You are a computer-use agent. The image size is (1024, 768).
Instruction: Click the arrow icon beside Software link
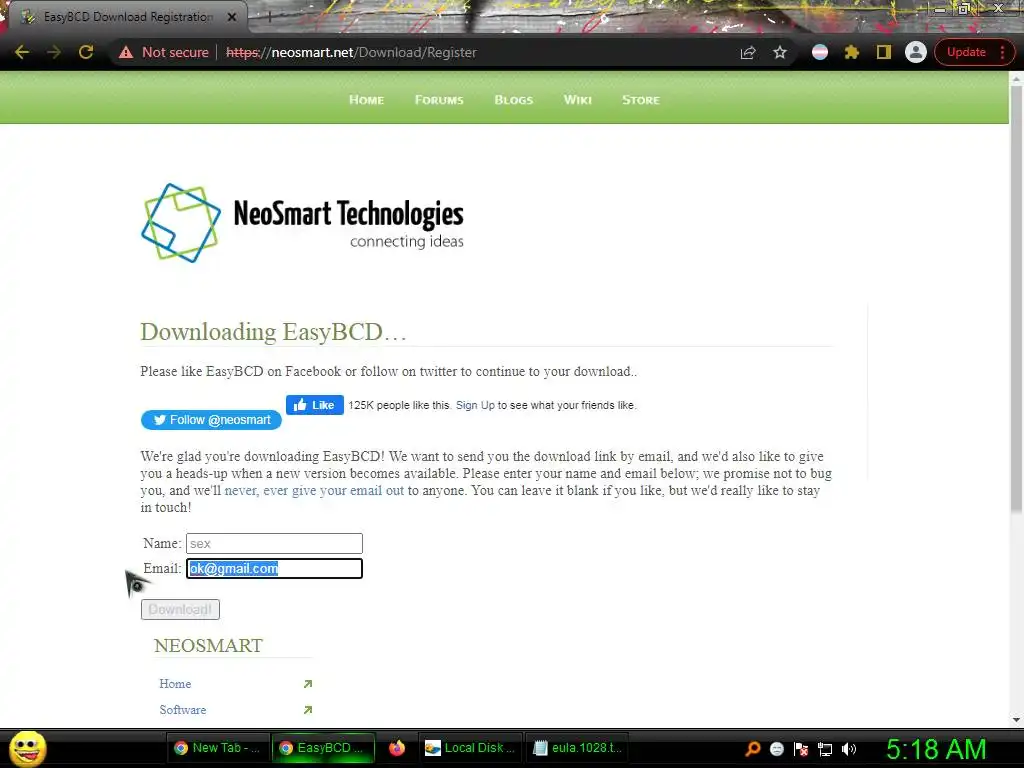308,710
